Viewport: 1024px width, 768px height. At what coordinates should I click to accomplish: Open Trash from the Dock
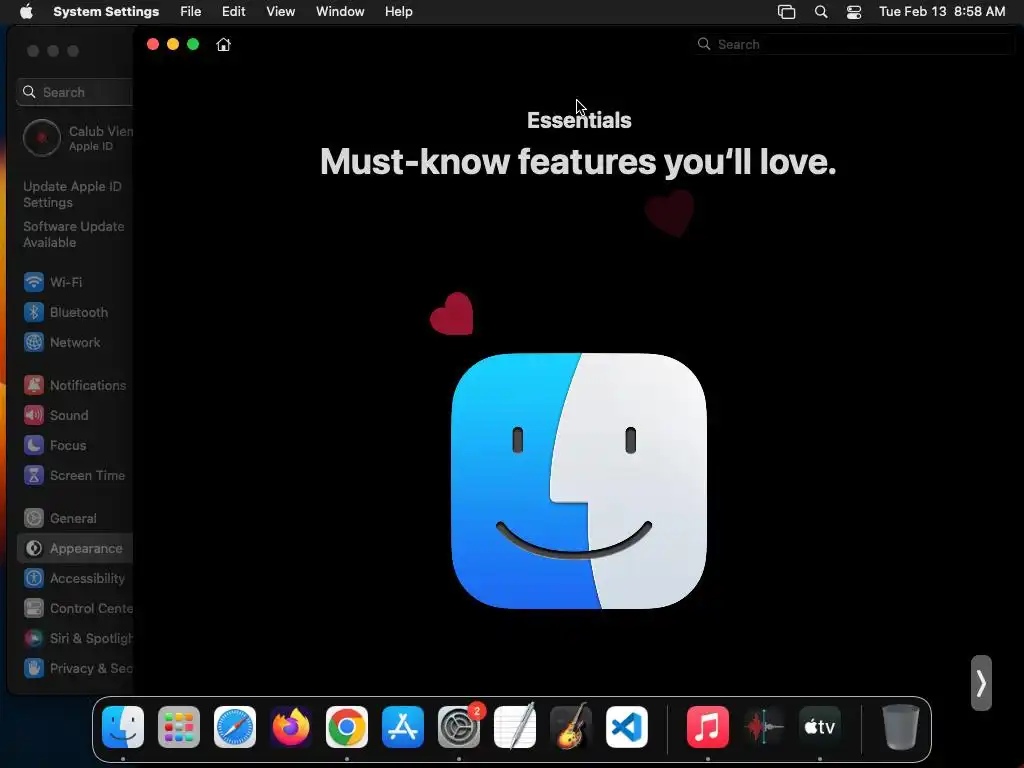[x=901, y=727]
